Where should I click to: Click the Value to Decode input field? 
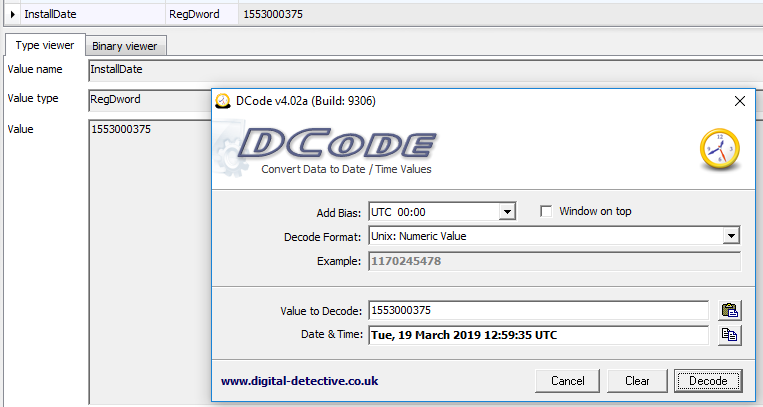coord(538,310)
